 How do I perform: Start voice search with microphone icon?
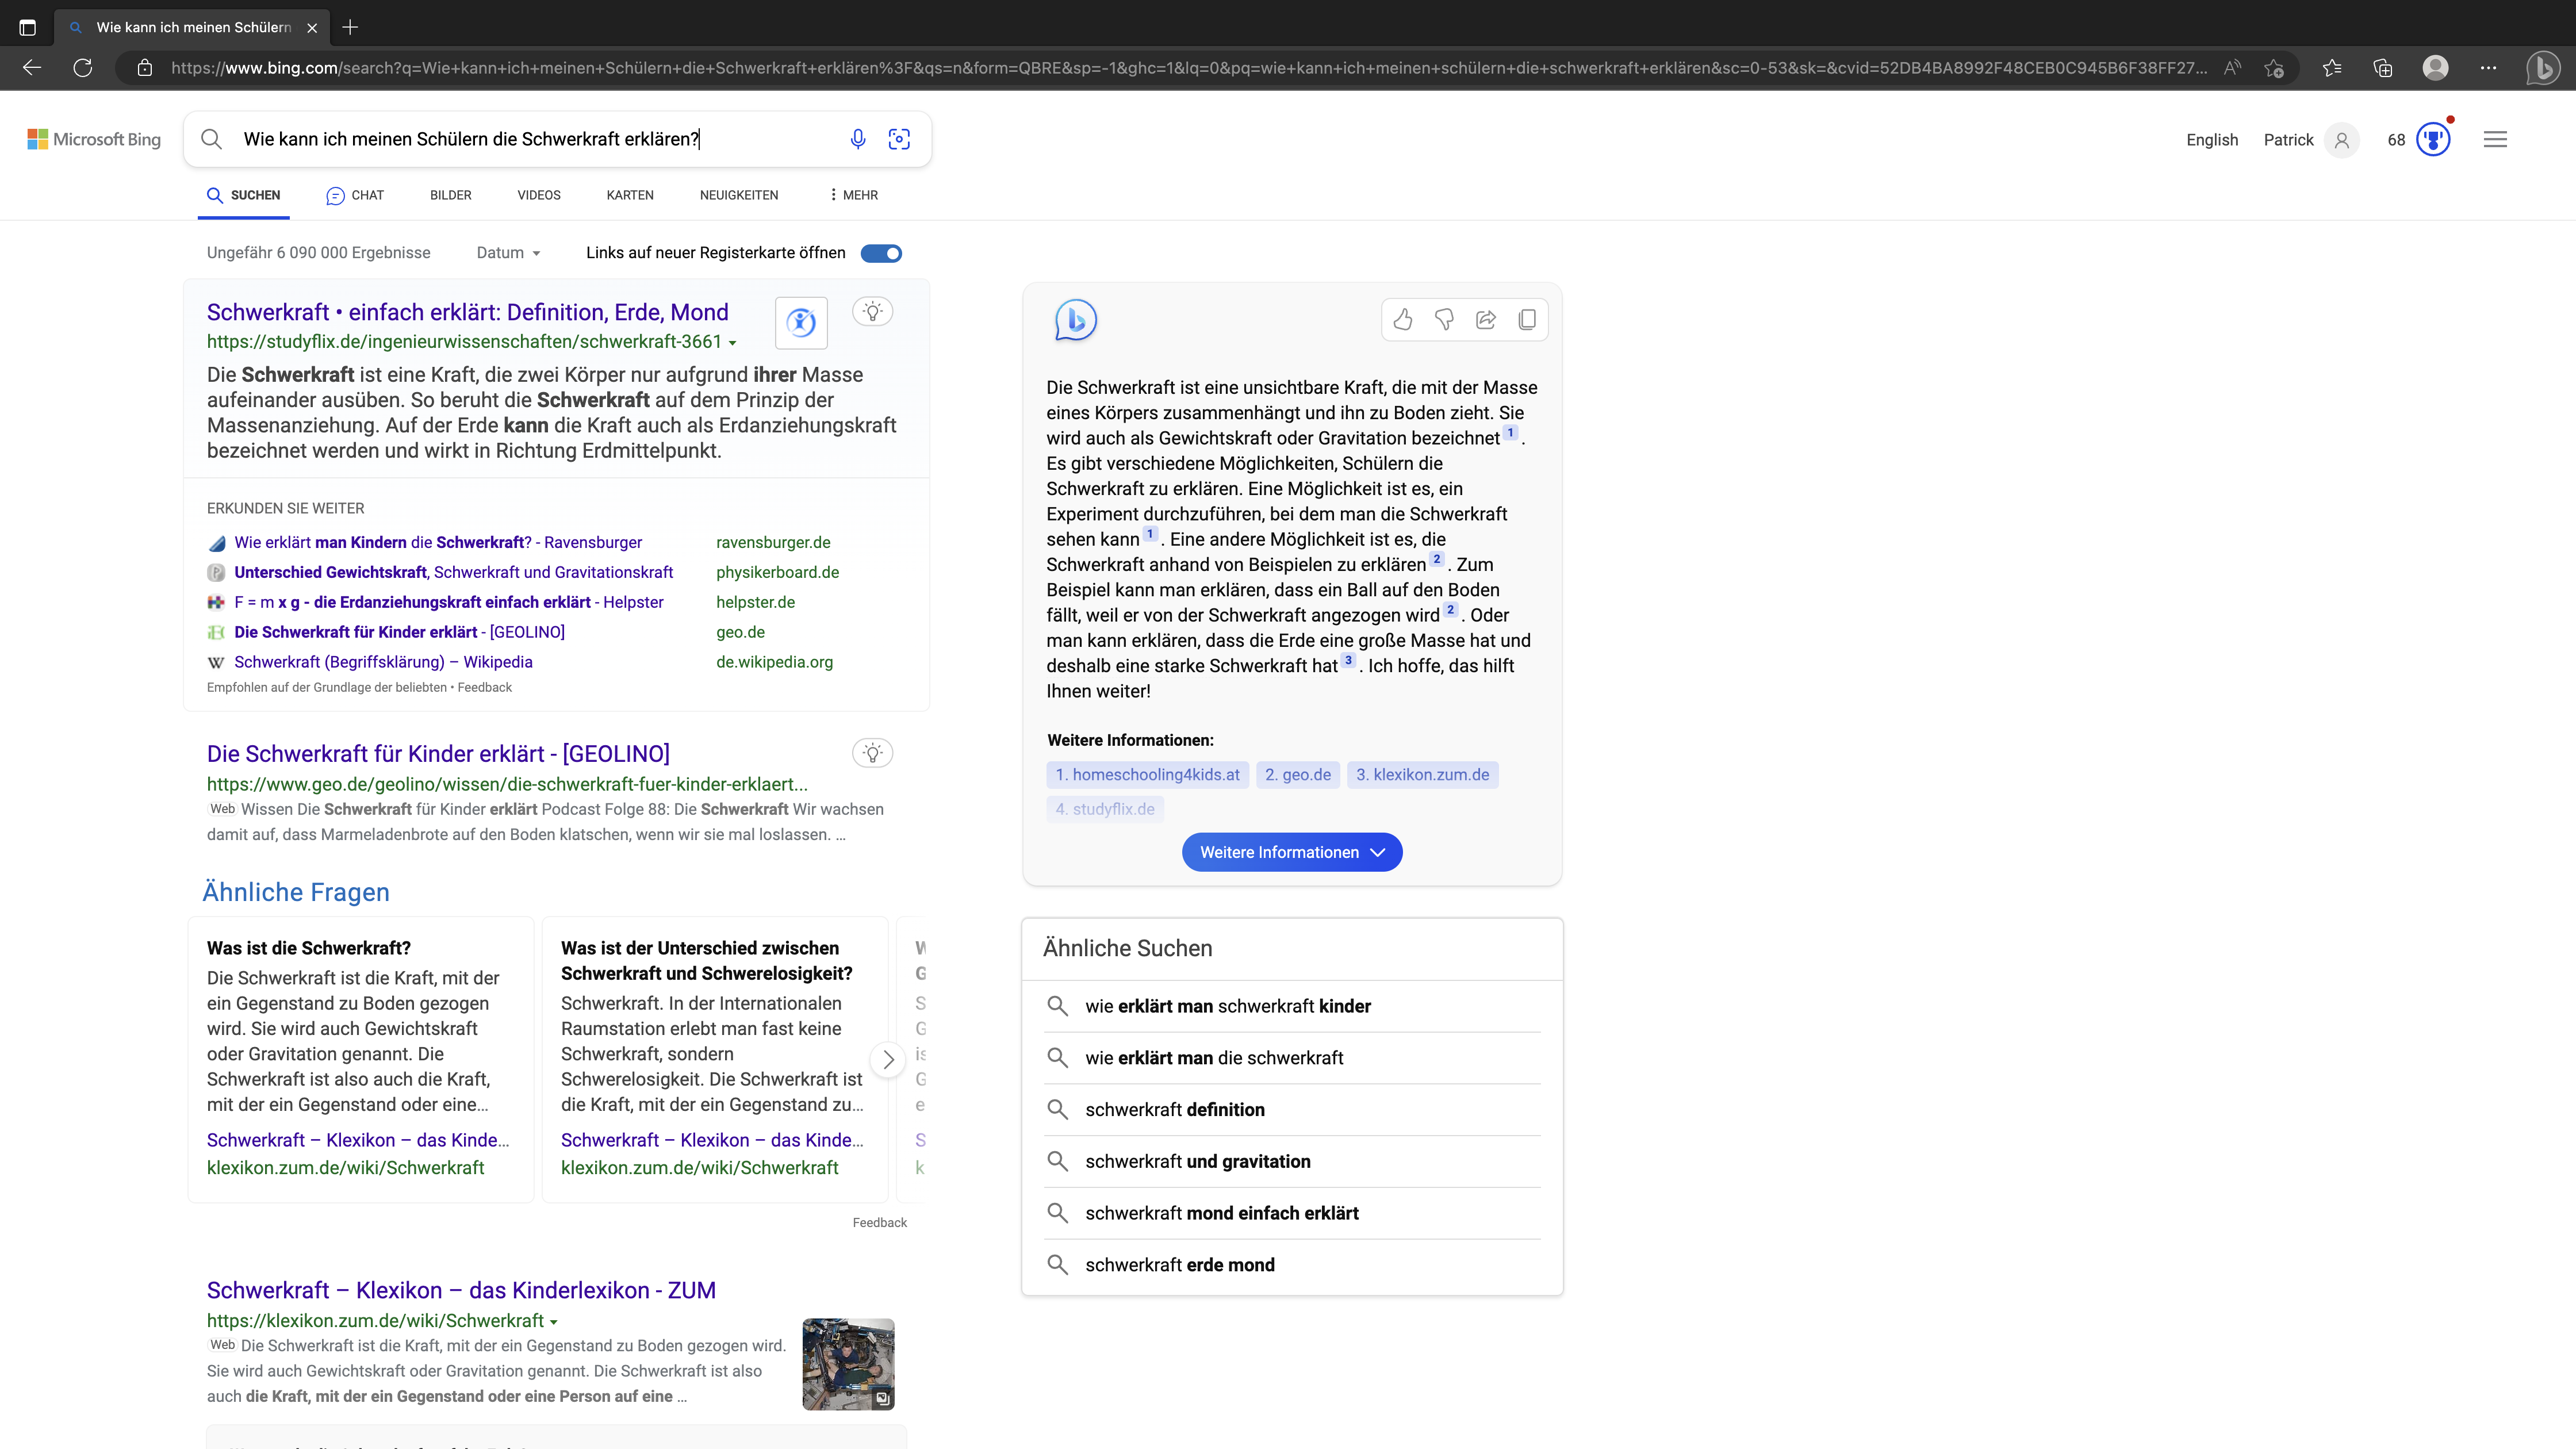click(x=858, y=139)
